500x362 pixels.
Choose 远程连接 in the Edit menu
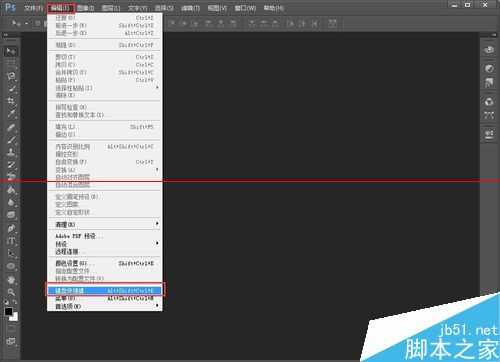[105, 251]
